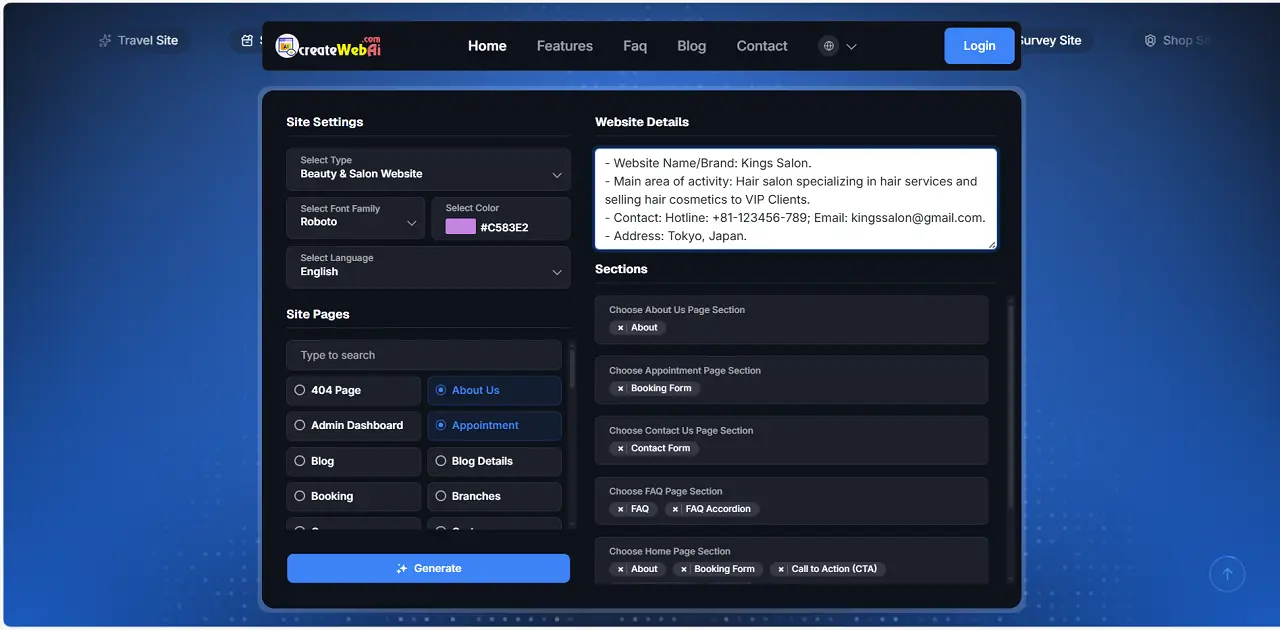Click the scroll-to-top arrow icon
The width and height of the screenshot is (1280, 630).
point(1227,573)
